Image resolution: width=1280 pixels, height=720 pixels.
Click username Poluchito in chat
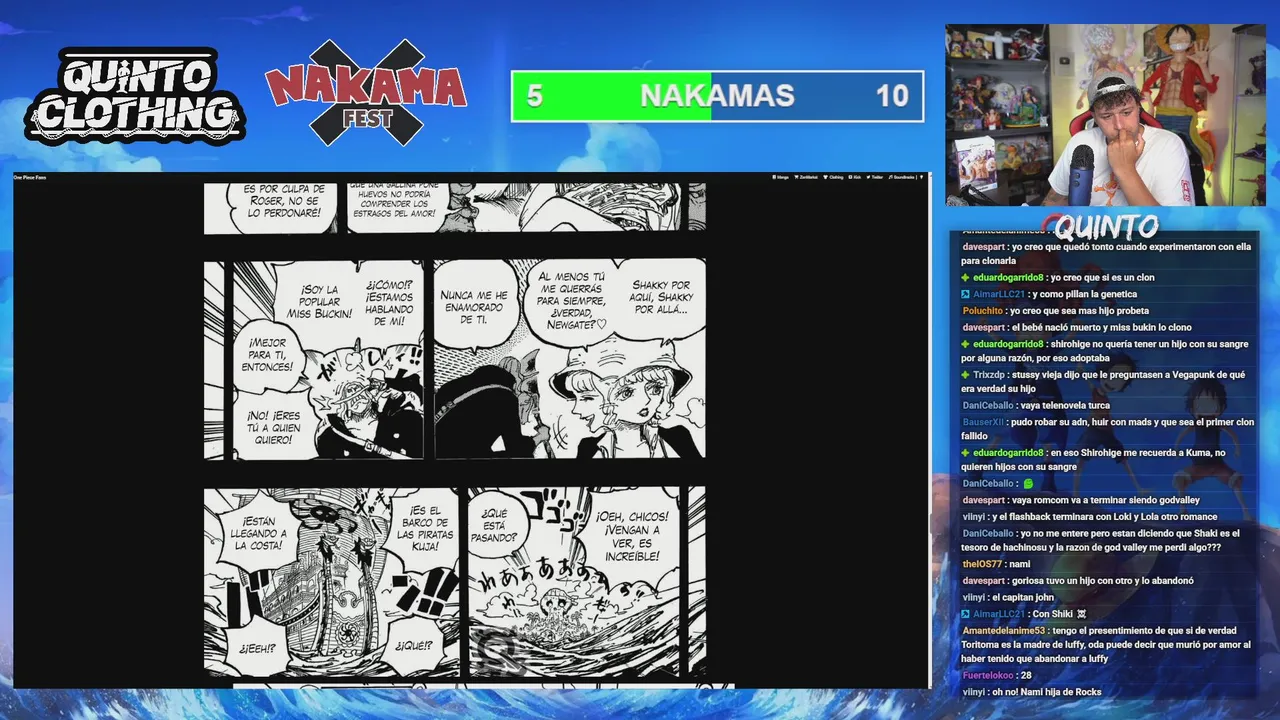pos(982,311)
